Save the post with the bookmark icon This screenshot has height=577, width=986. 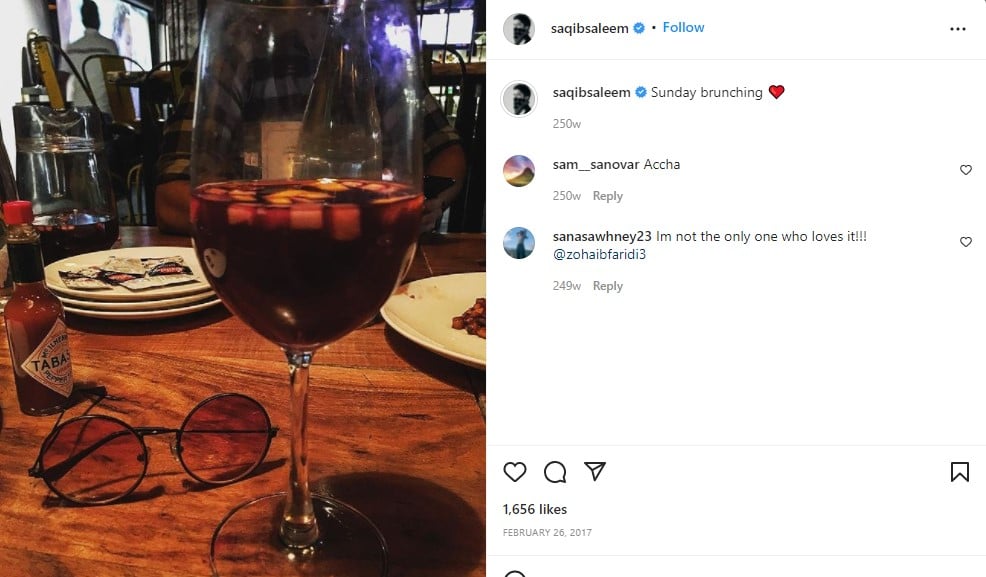[960, 471]
